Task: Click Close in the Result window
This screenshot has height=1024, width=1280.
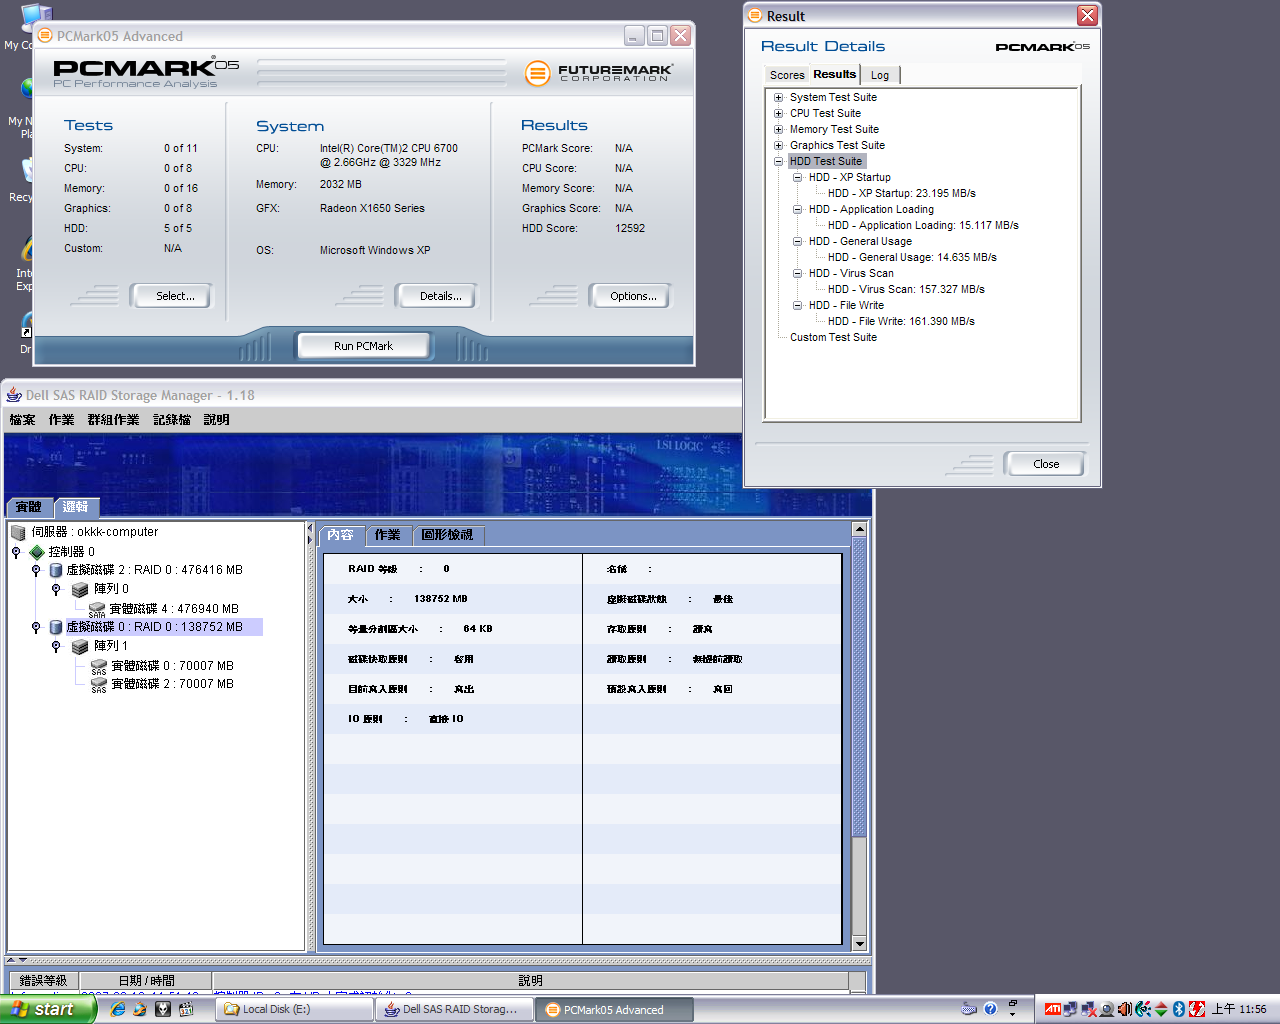Action: point(1044,464)
